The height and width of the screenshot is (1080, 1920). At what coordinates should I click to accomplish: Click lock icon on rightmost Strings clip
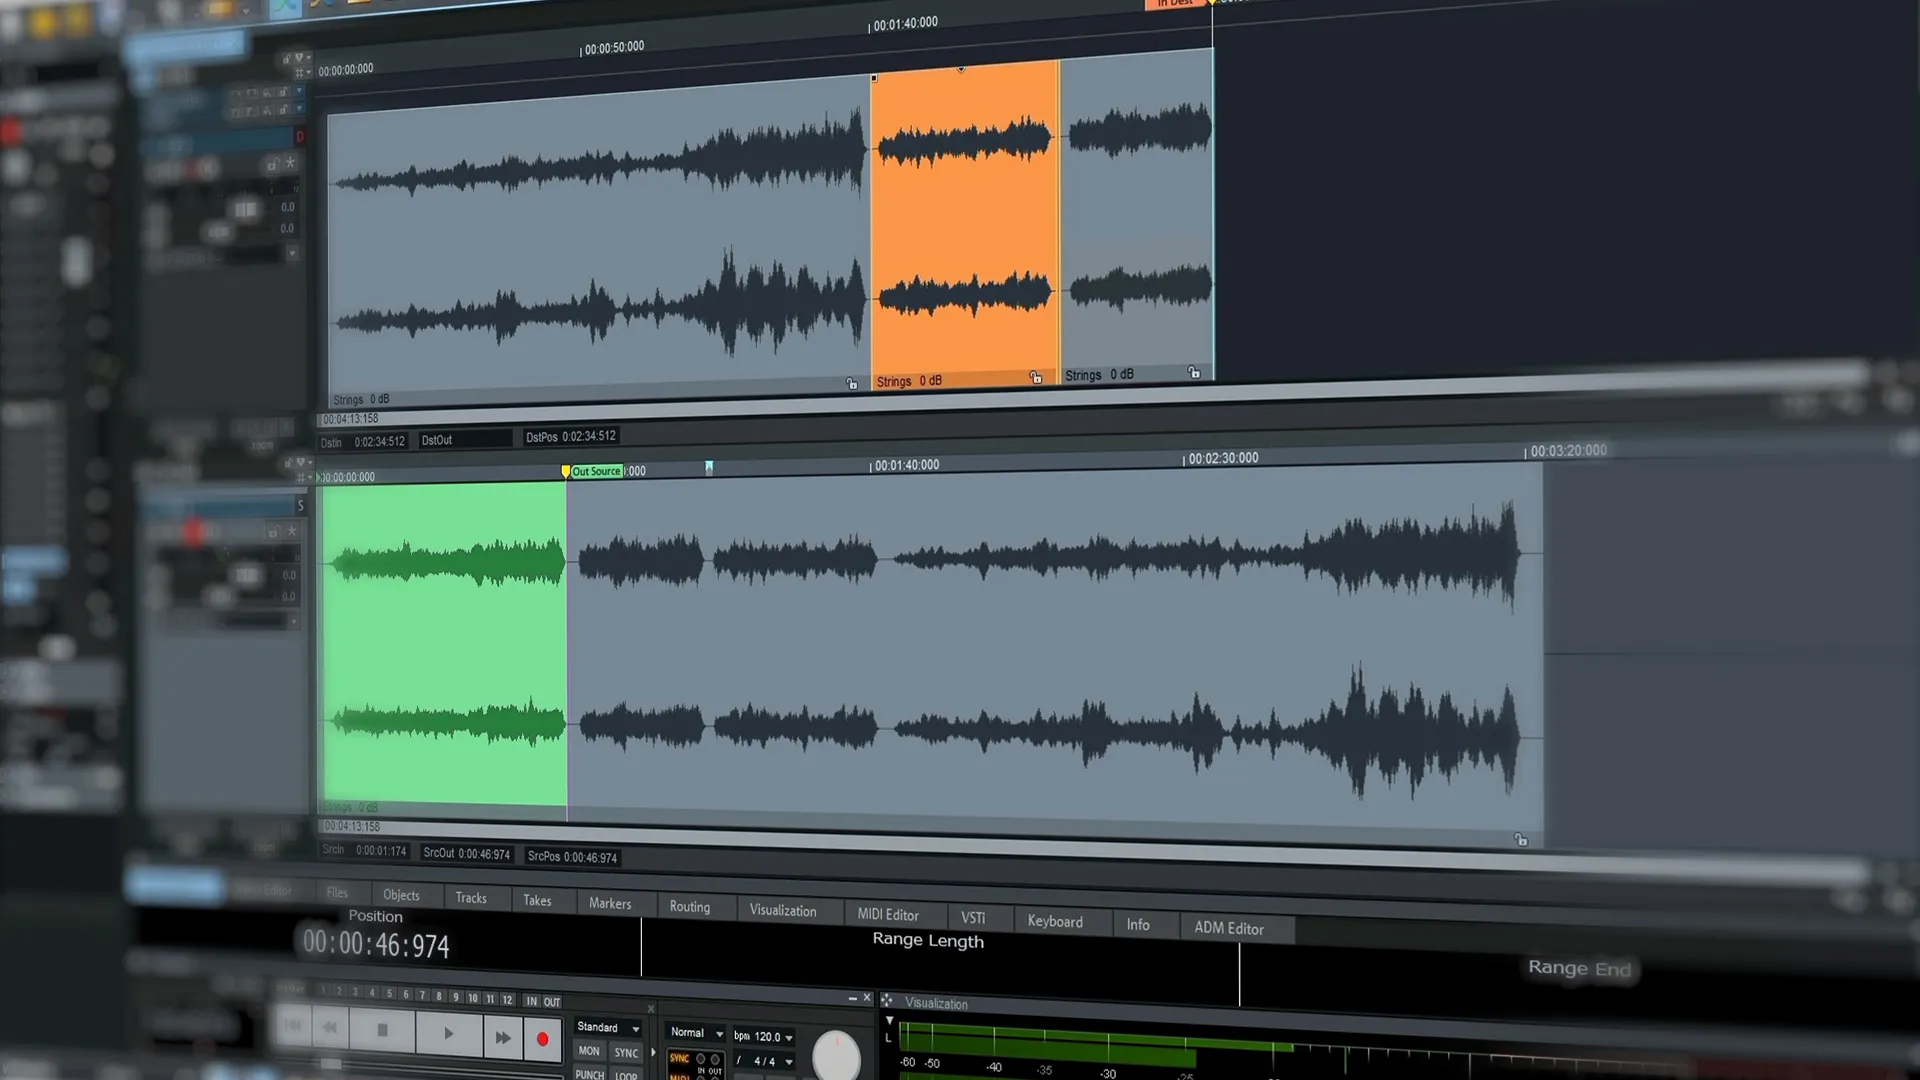[x=1193, y=372]
